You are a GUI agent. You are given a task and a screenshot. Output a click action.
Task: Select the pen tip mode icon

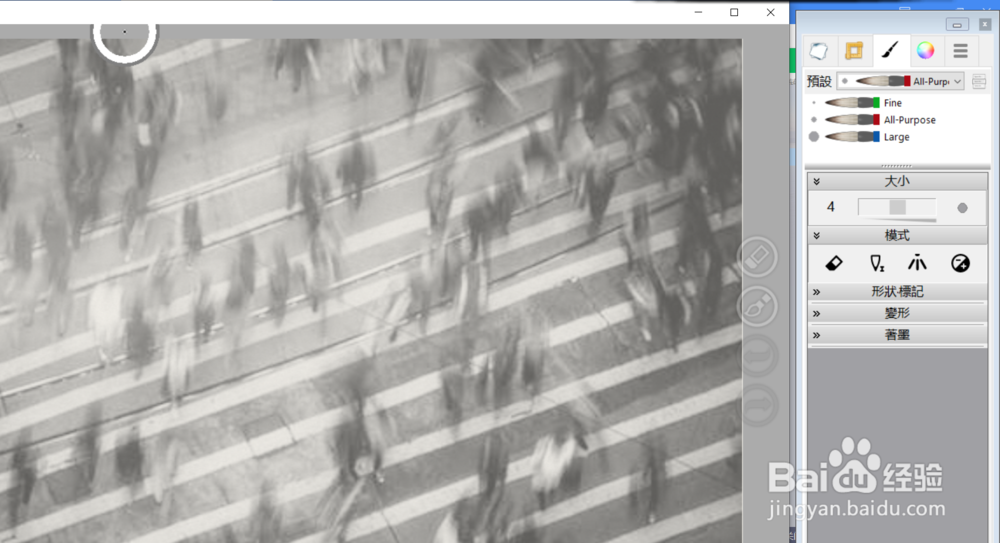(877, 263)
